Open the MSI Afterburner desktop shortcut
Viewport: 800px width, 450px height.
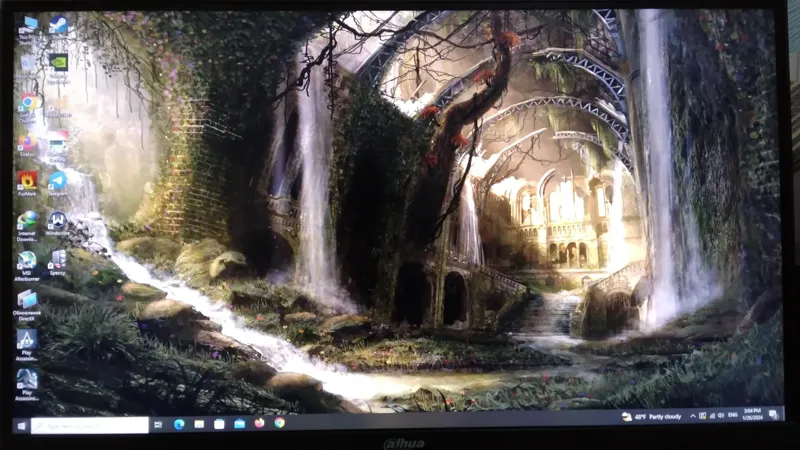point(27,262)
